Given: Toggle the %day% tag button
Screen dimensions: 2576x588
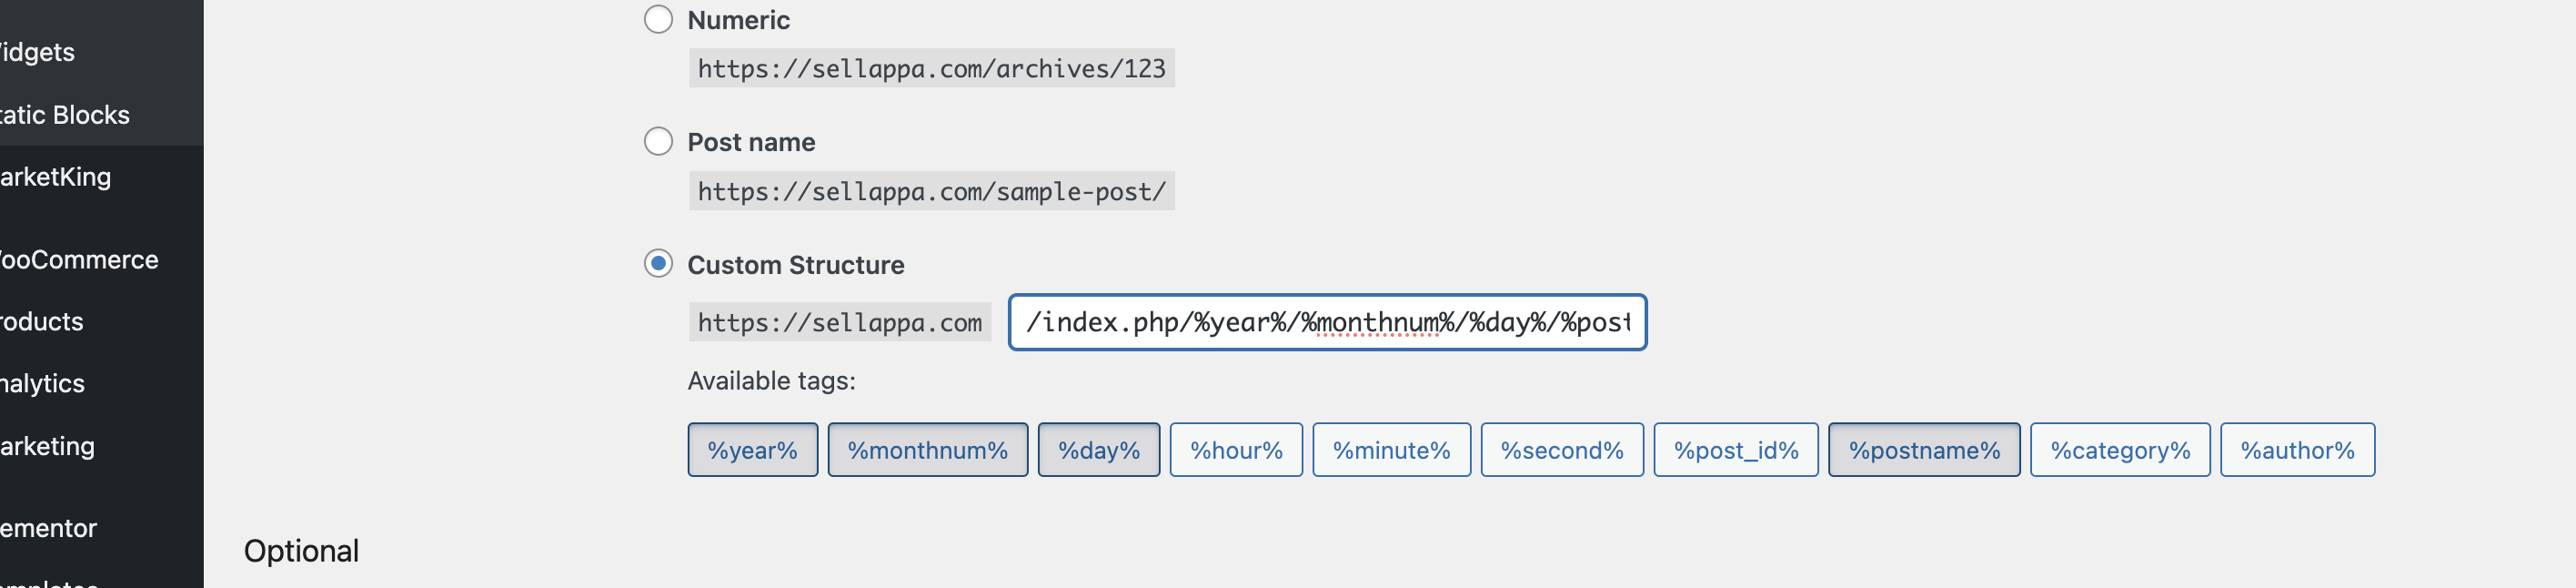Looking at the screenshot, I should [x=1098, y=450].
